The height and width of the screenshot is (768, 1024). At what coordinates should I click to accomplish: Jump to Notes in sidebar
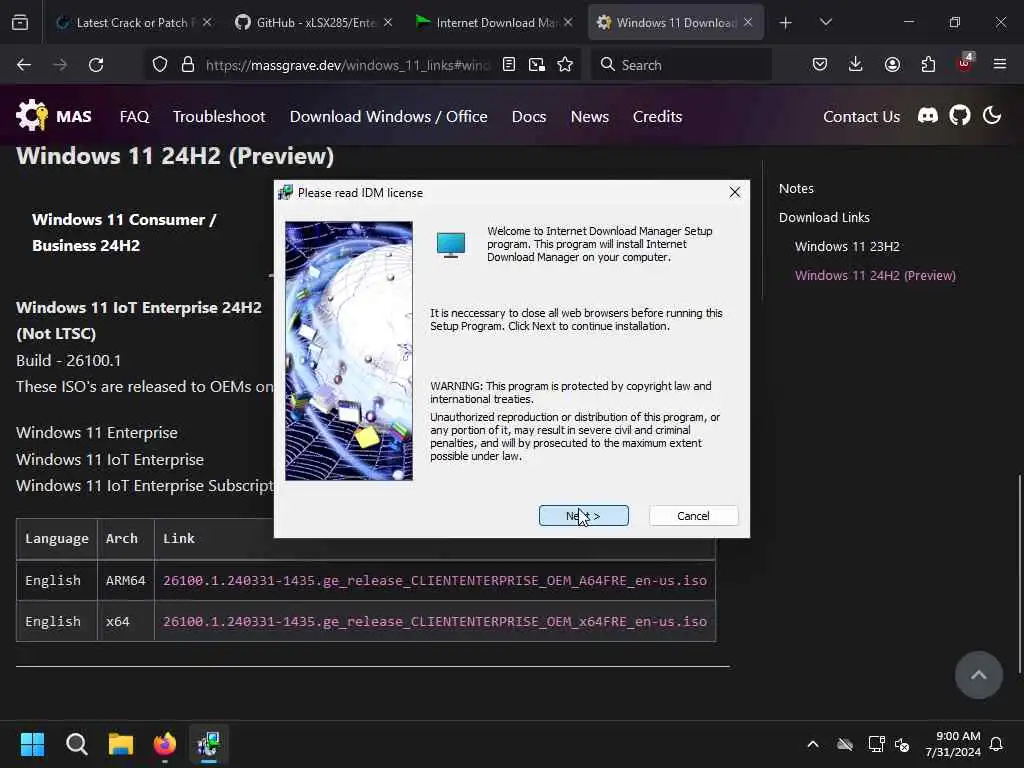pyautogui.click(x=796, y=188)
